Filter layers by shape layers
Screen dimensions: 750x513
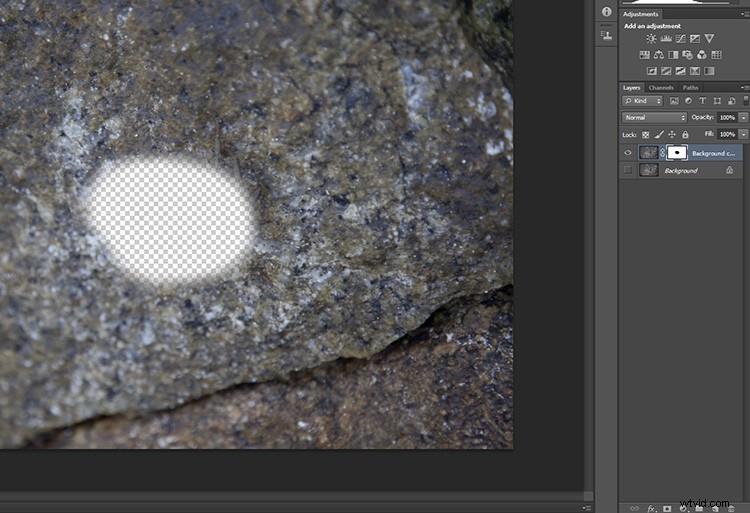click(717, 101)
